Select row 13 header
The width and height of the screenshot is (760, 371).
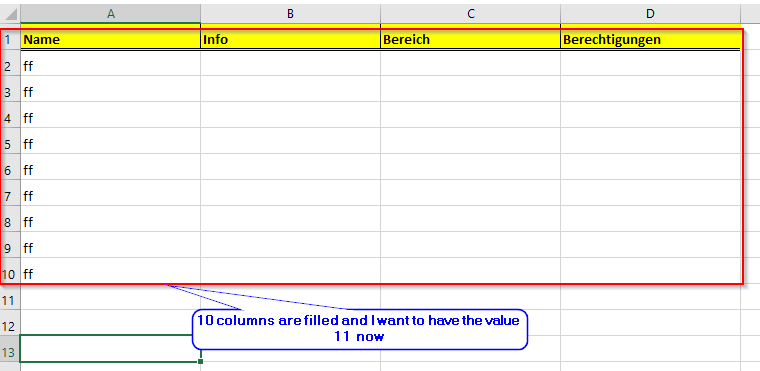point(10,352)
